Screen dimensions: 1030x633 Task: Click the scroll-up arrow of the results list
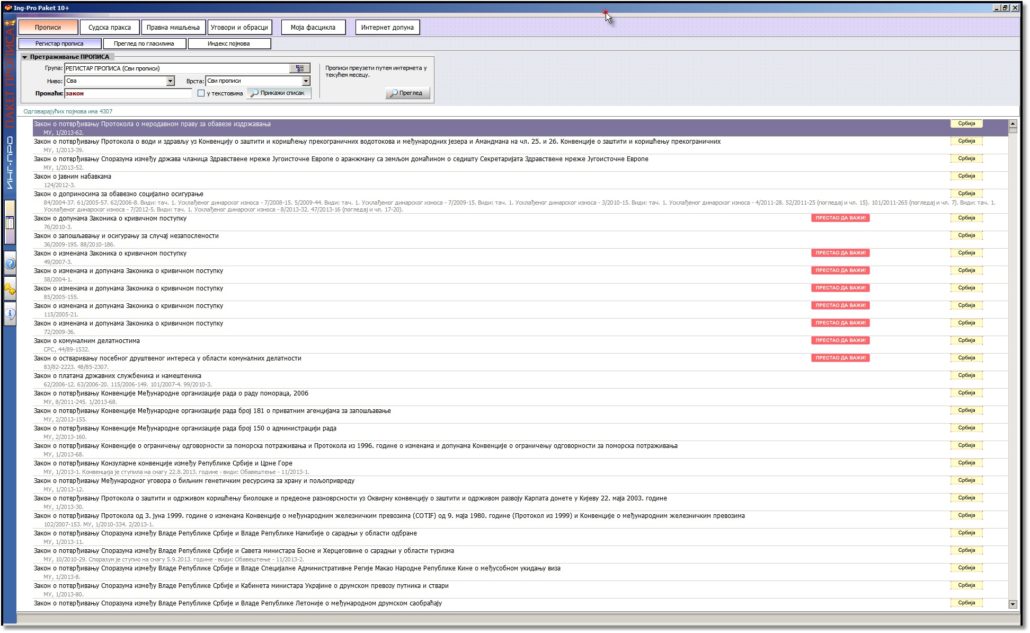click(x=1012, y=123)
